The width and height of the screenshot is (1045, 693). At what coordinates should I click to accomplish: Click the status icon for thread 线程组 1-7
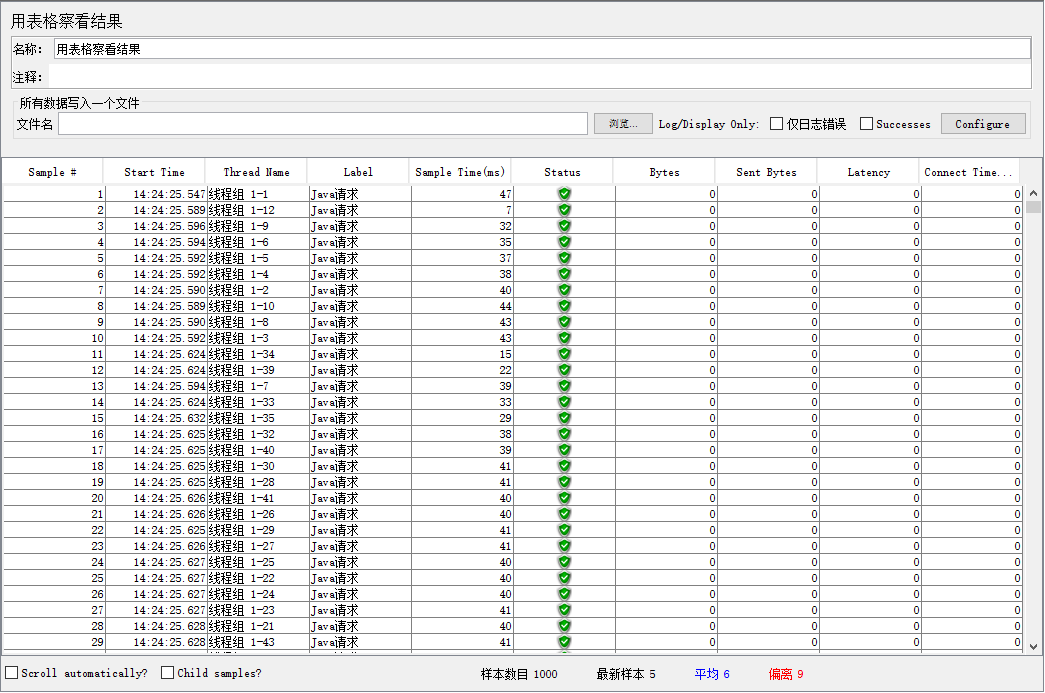coord(564,386)
